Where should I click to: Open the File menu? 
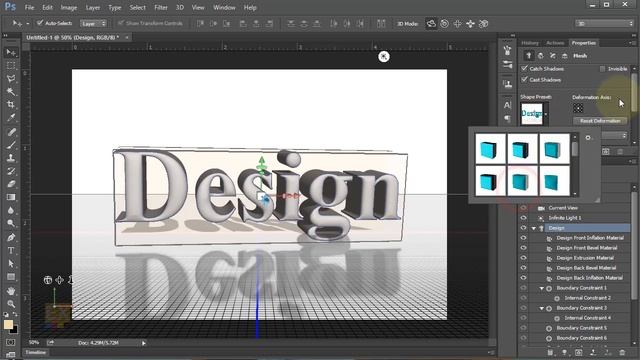[29, 7]
